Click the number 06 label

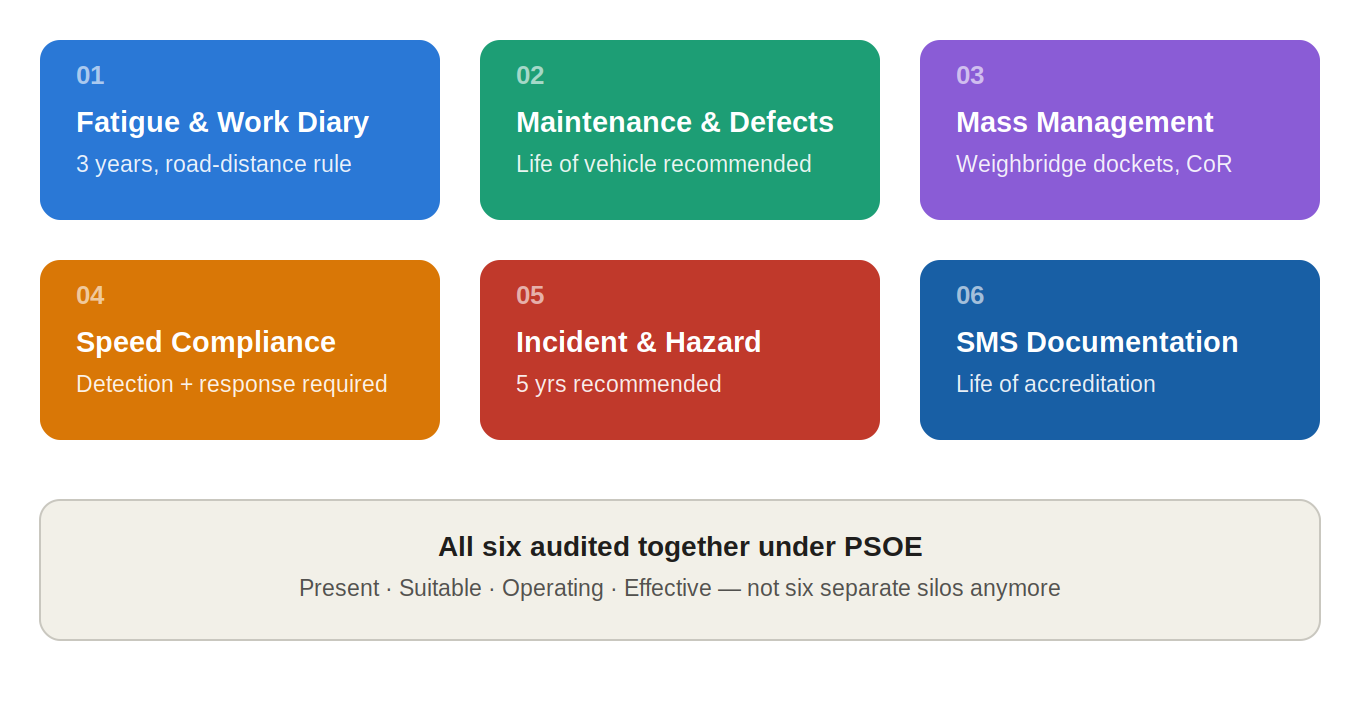point(970,295)
